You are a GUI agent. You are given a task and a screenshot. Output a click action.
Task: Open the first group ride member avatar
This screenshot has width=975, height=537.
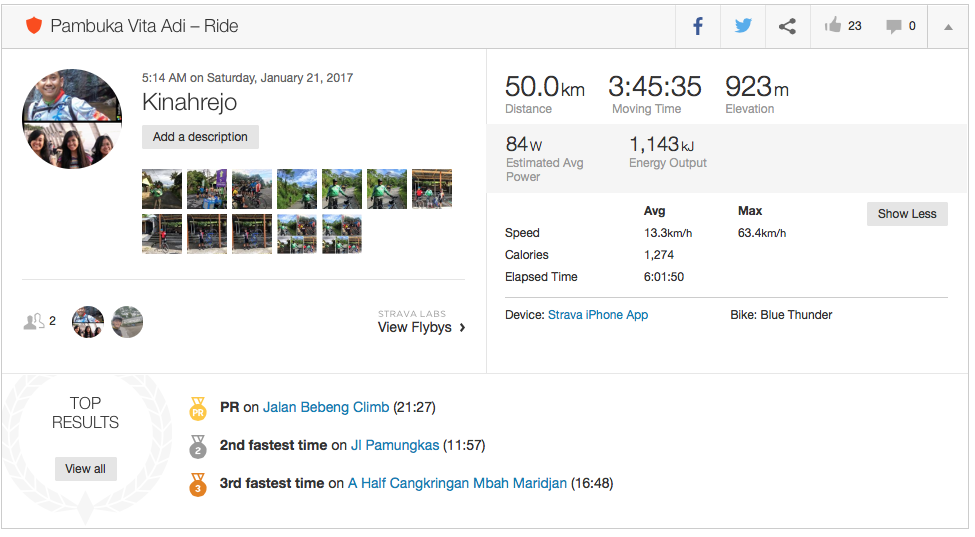(88, 322)
